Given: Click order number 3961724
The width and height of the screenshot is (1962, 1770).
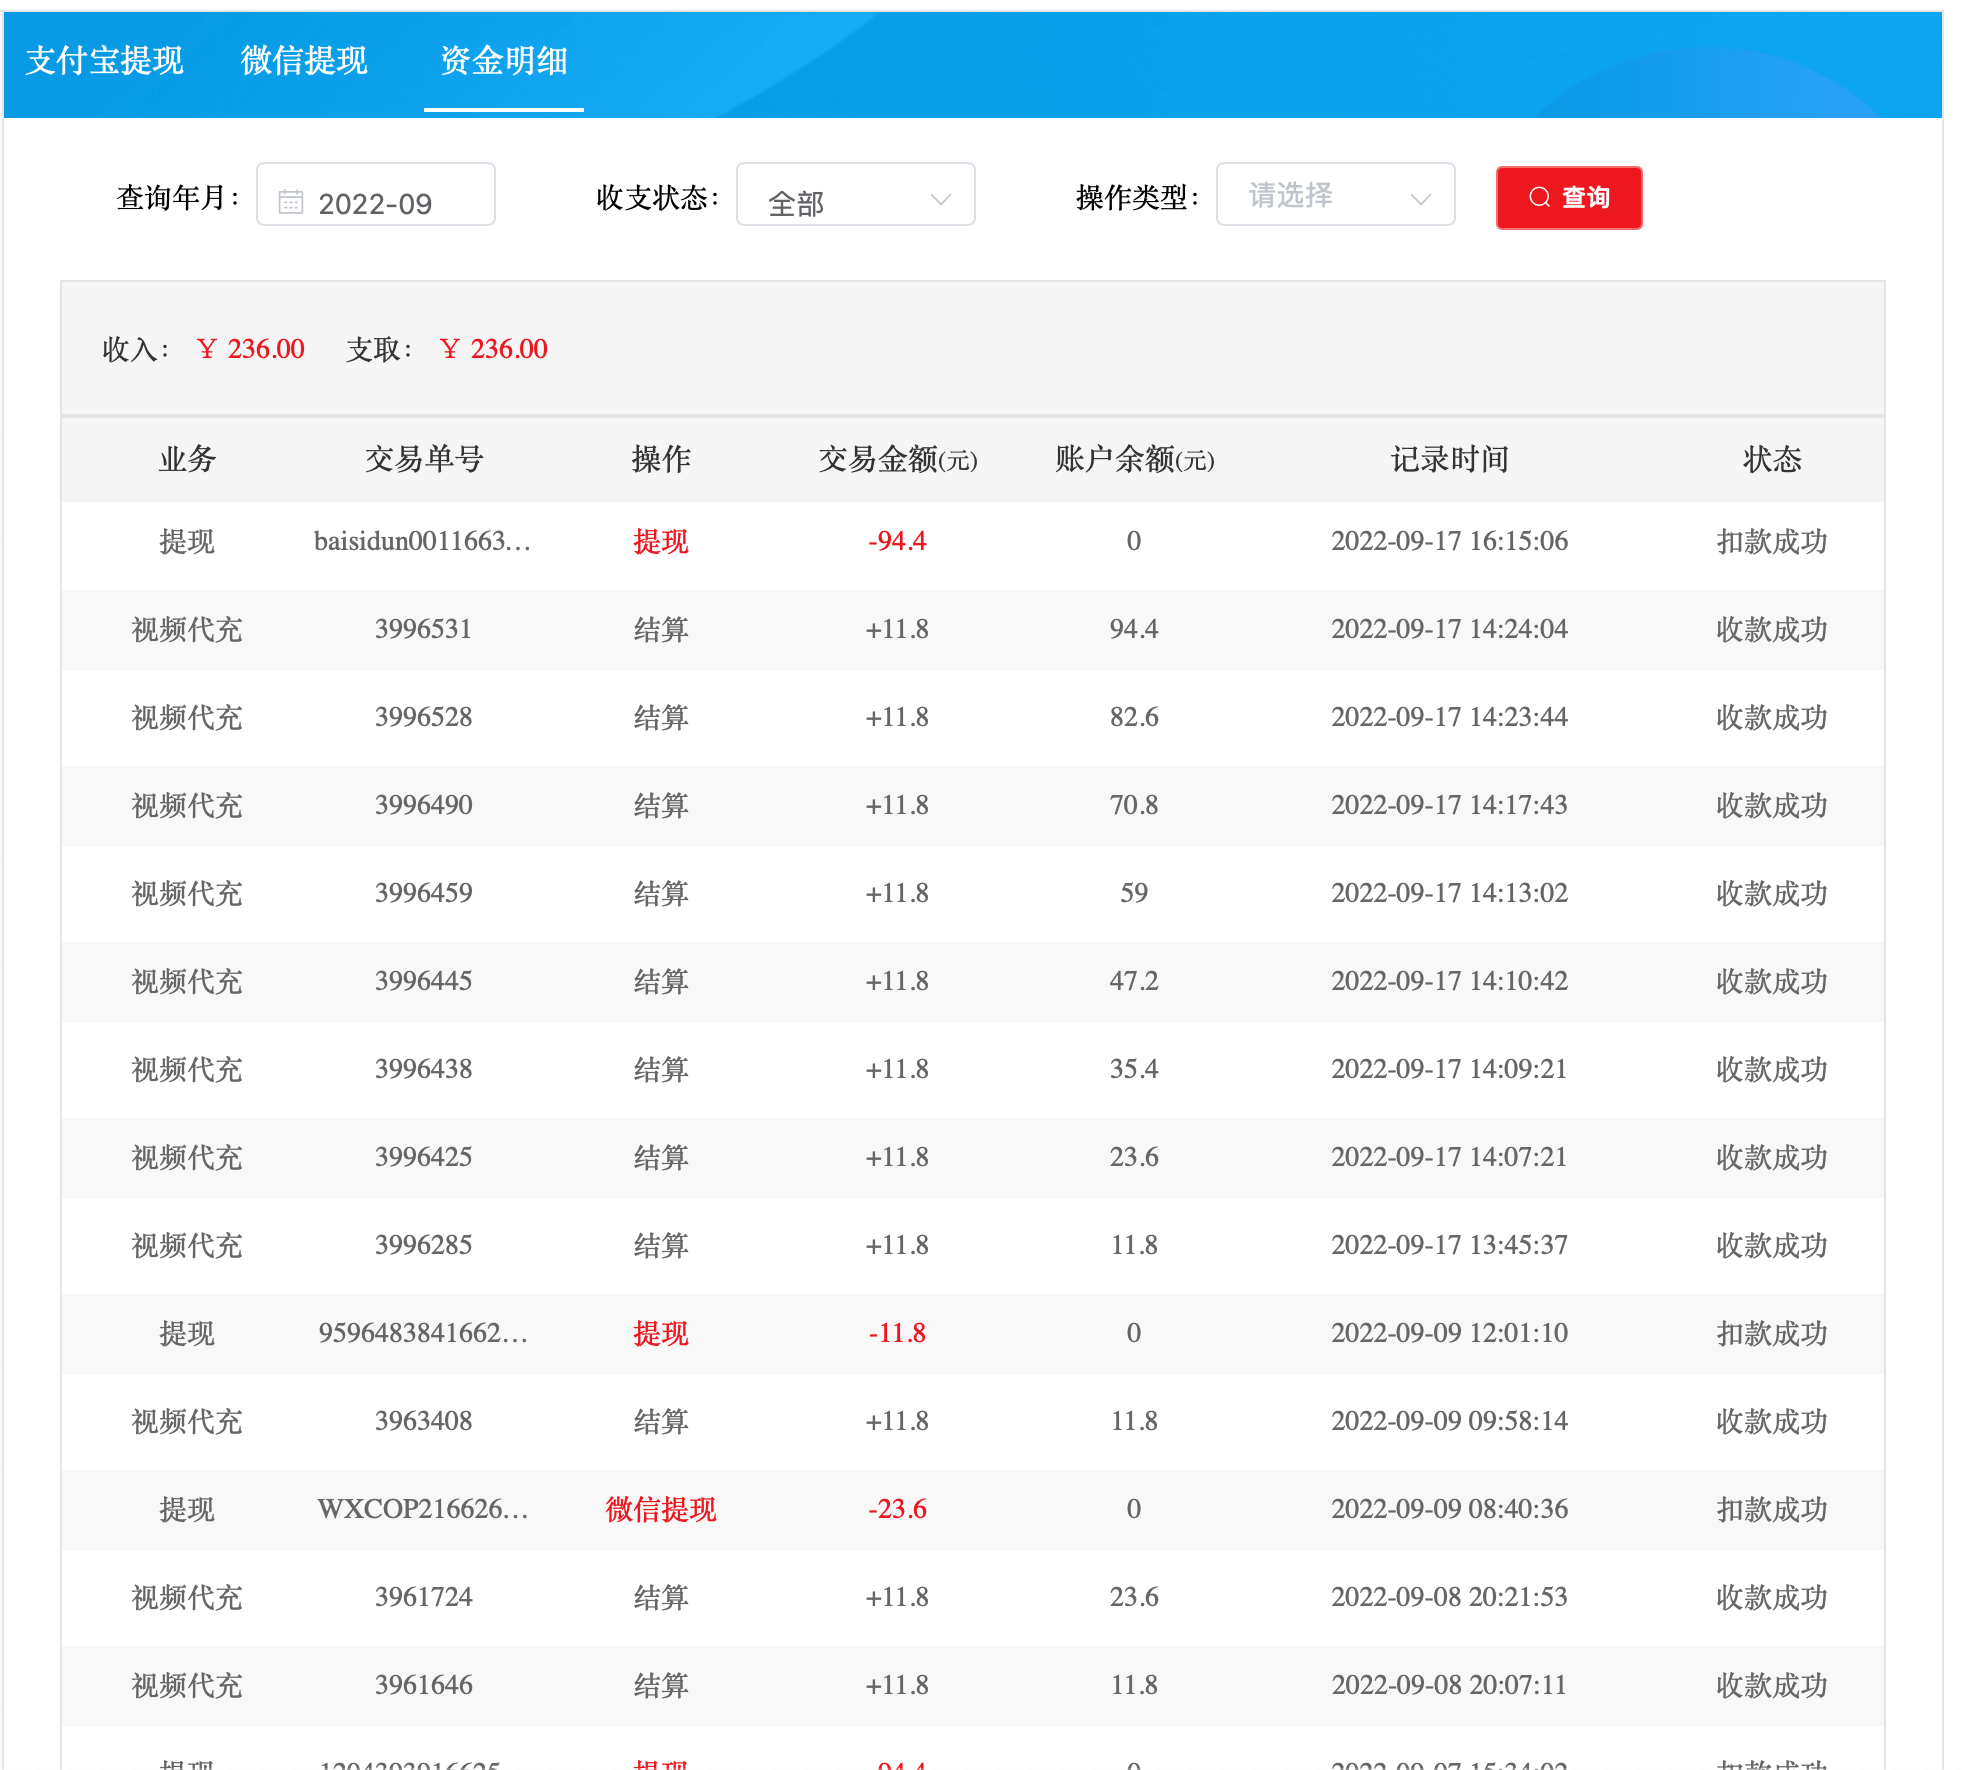Looking at the screenshot, I should point(423,1597).
